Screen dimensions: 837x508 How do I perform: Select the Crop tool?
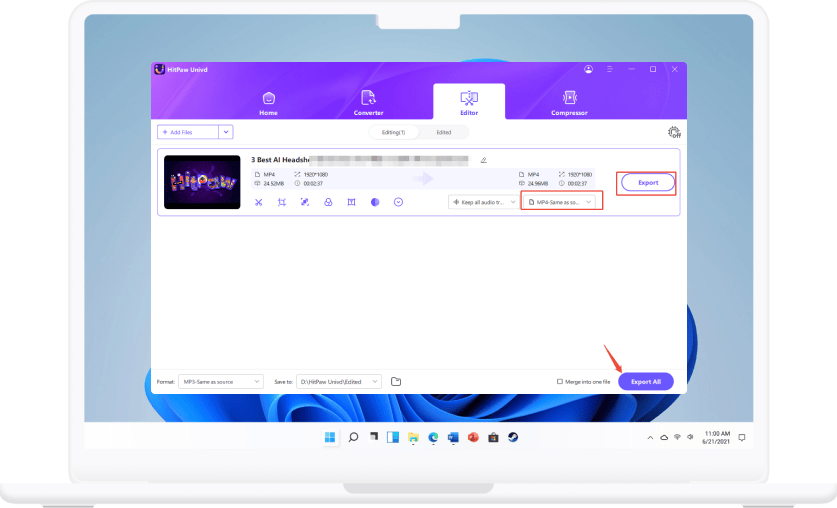coord(282,202)
